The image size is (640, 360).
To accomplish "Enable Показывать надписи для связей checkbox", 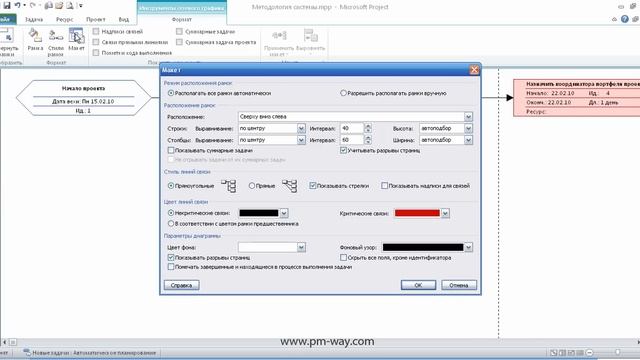I will [384, 186].
